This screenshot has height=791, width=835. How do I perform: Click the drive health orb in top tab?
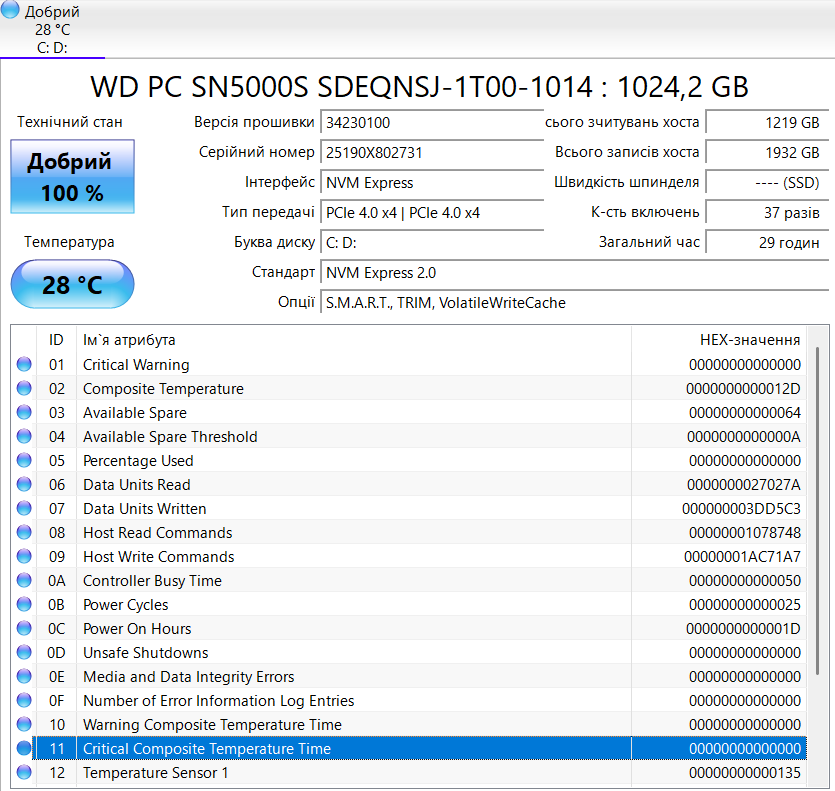click(x=11, y=11)
